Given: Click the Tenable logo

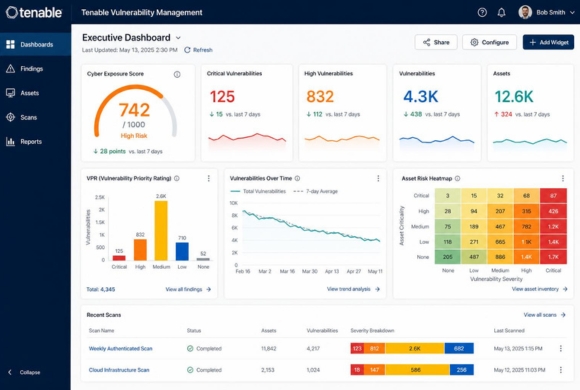Looking at the screenshot, I should (x=34, y=12).
